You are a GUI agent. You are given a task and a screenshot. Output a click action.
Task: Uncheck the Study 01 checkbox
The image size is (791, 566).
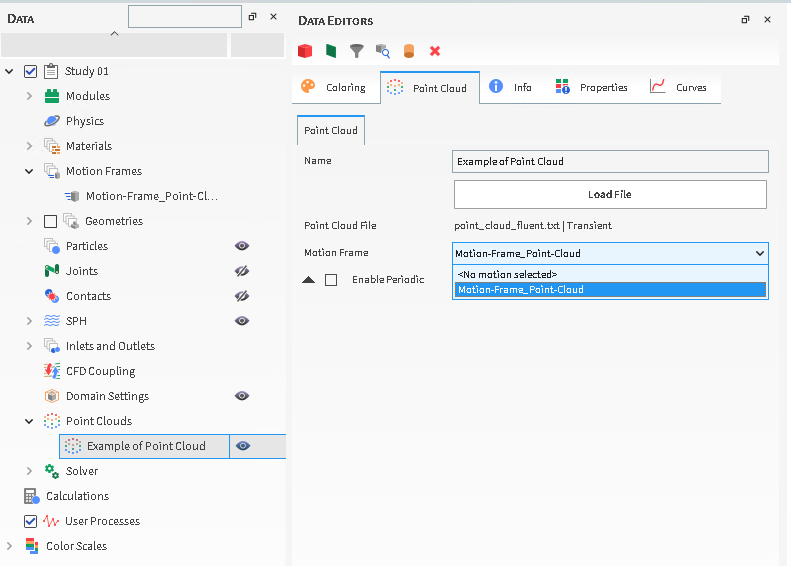pos(30,71)
